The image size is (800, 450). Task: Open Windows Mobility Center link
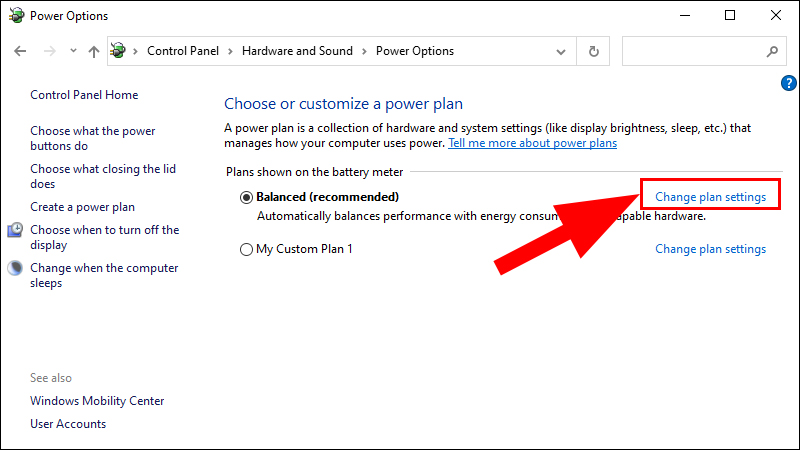click(97, 401)
